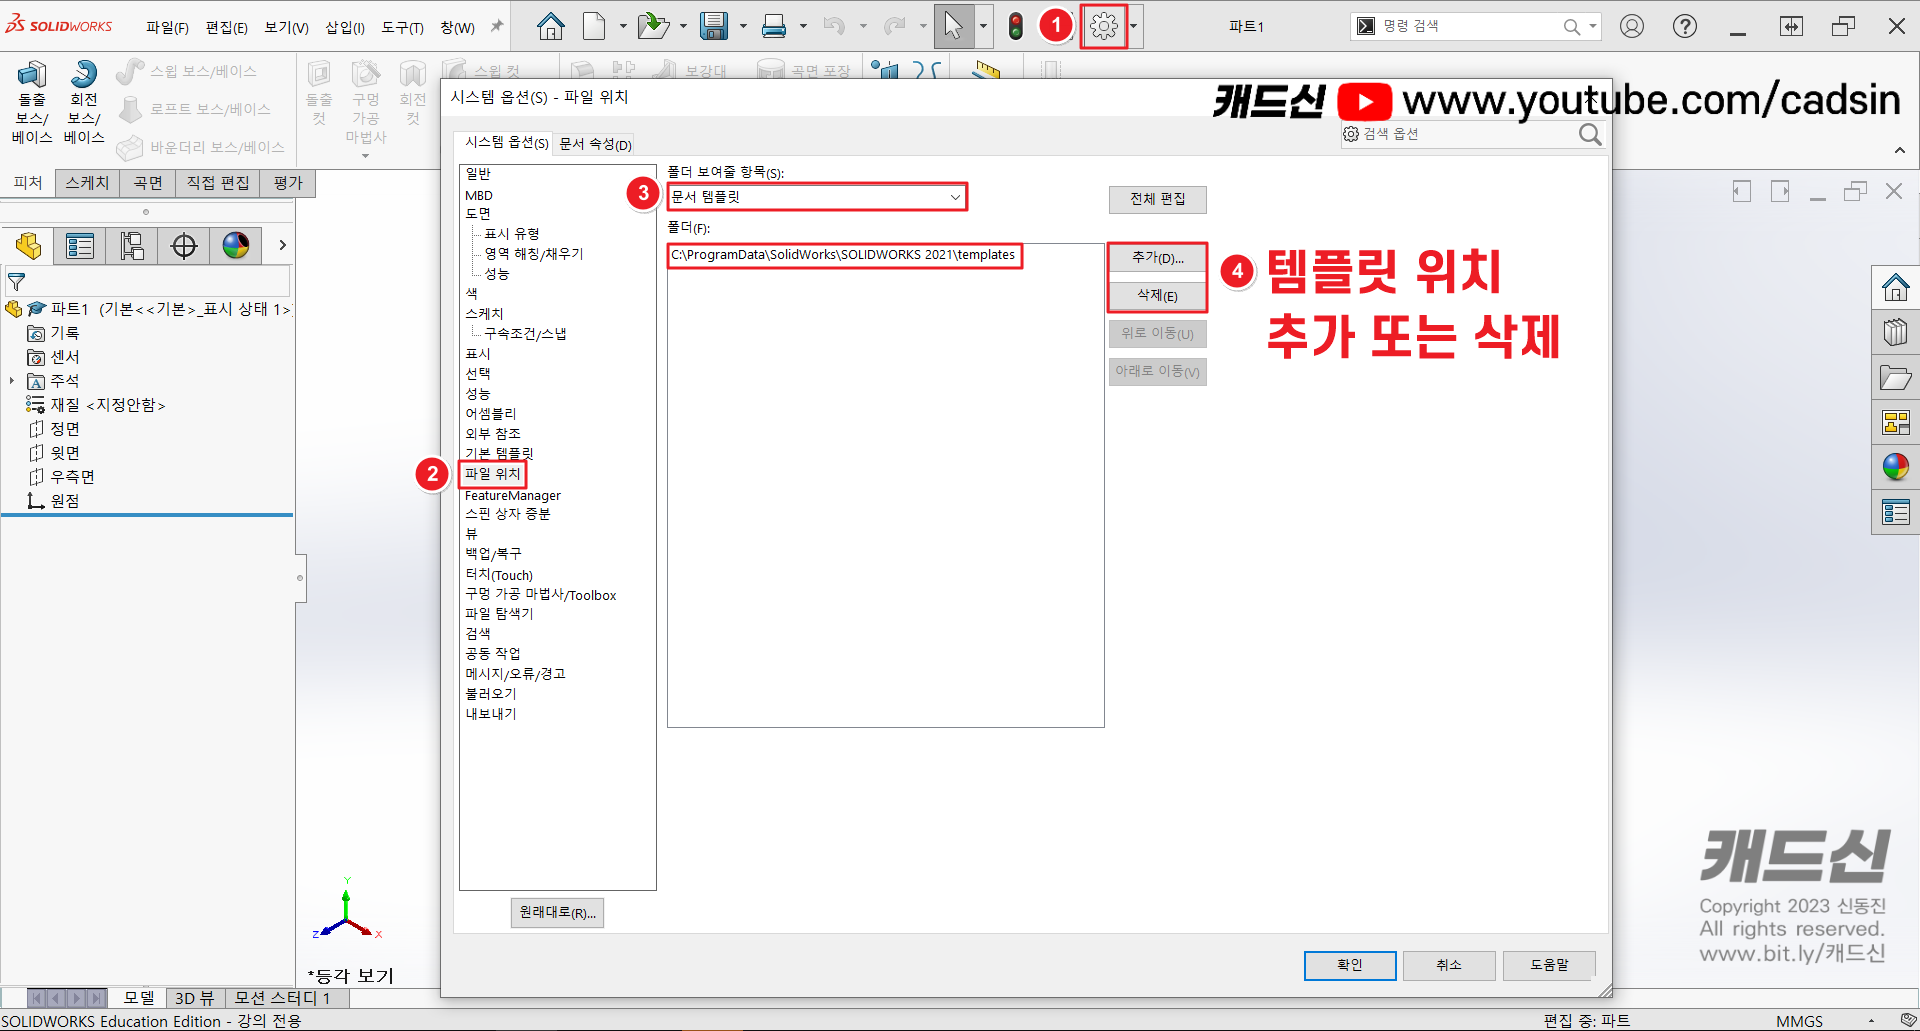1920x1031 pixels.
Task: Click the 삭제(E) button
Action: click(x=1157, y=296)
